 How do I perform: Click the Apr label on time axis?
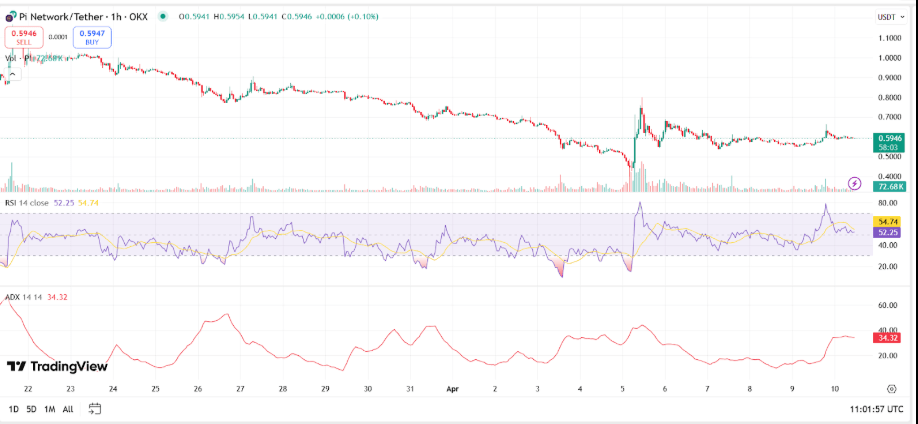pyautogui.click(x=453, y=388)
